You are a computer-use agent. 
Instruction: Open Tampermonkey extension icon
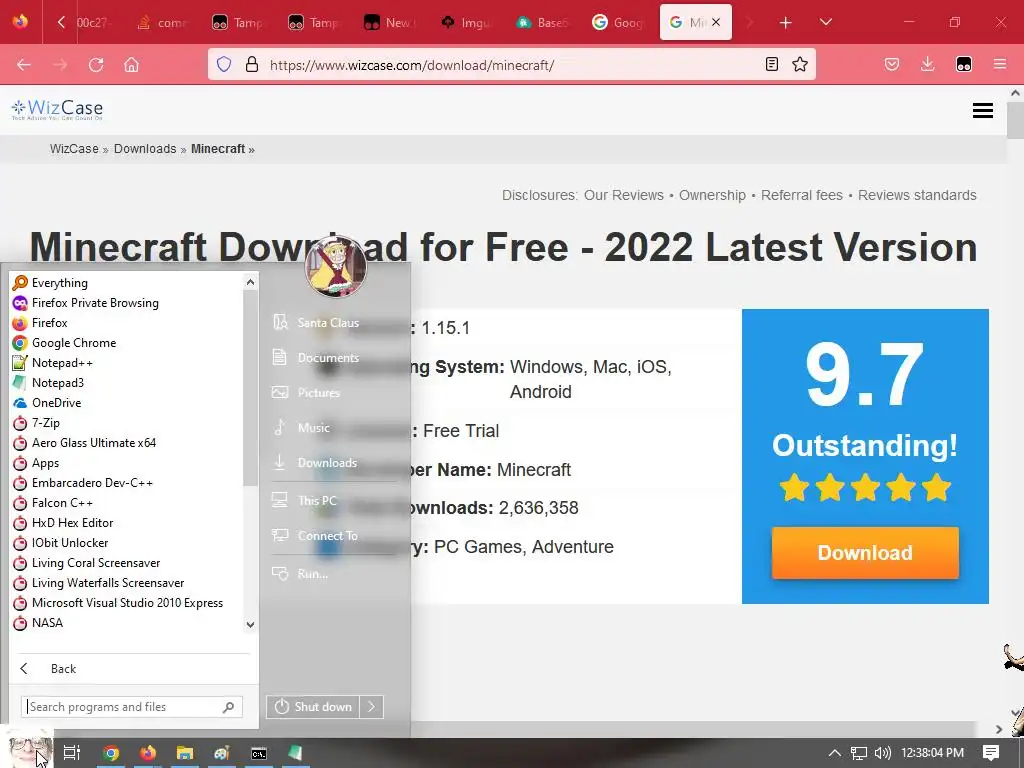[x=963, y=64]
